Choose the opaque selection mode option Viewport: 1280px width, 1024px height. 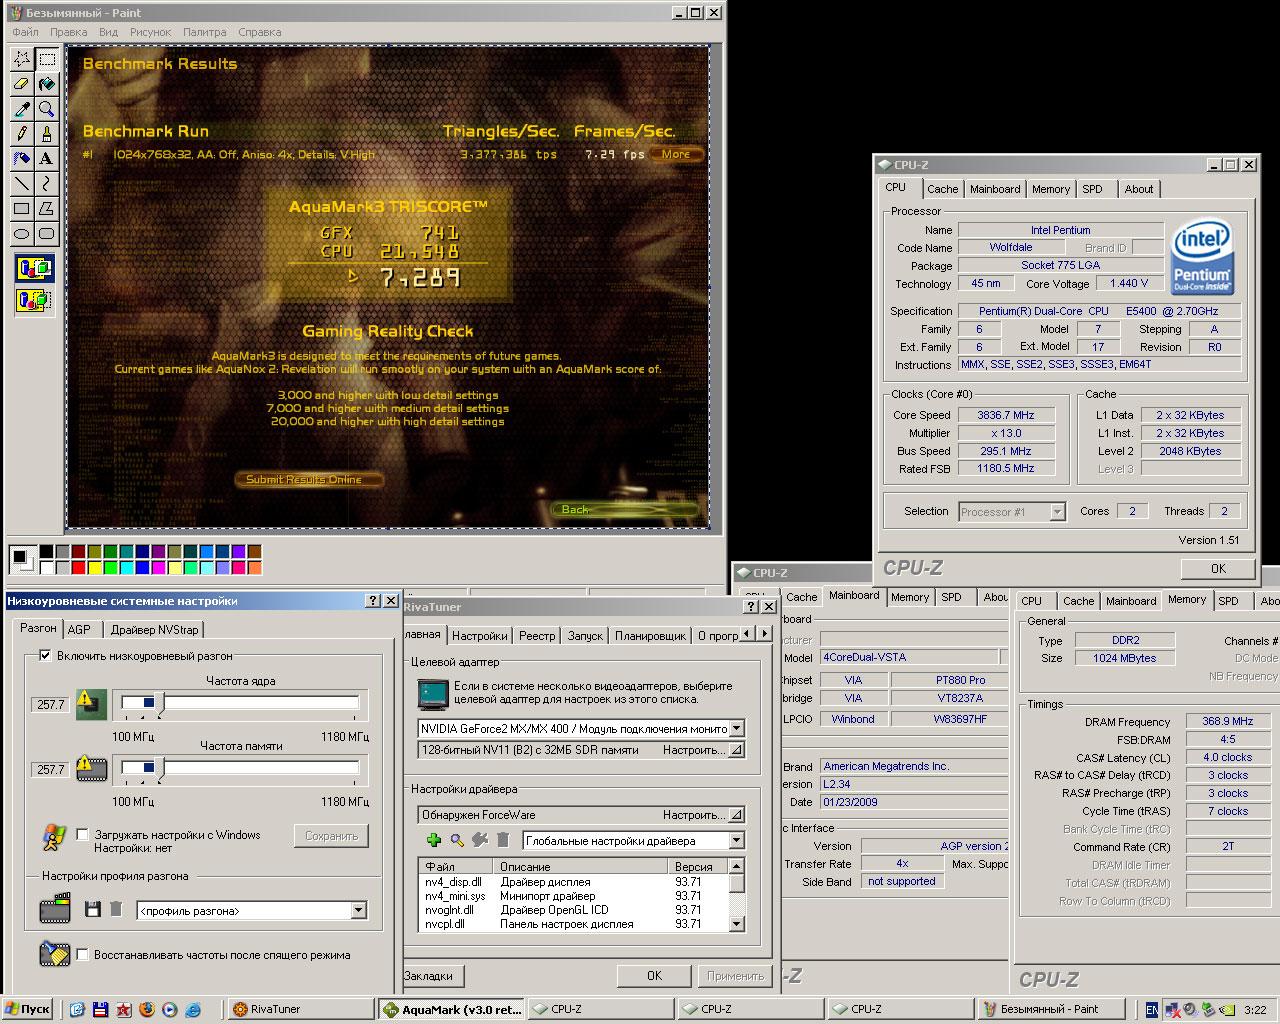34,268
